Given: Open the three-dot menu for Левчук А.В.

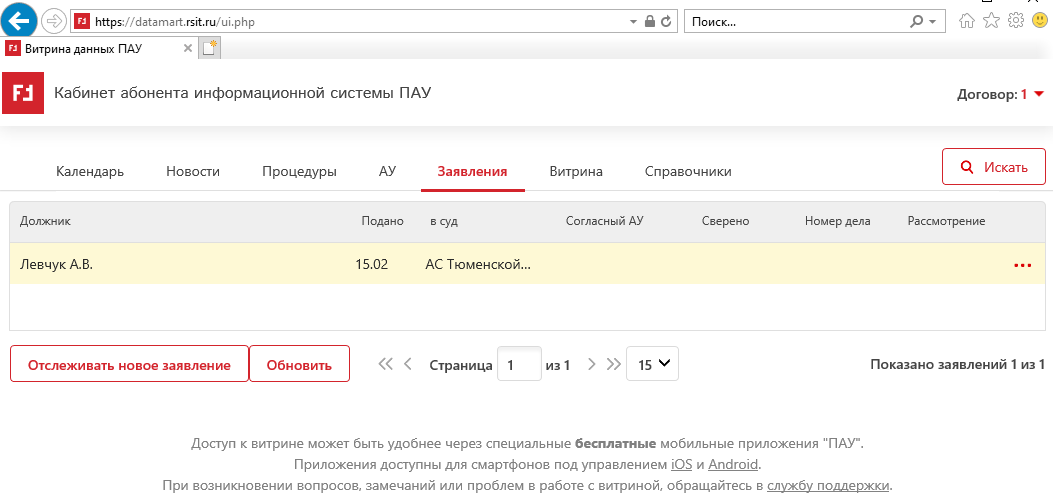Looking at the screenshot, I should coord(1022,265).
